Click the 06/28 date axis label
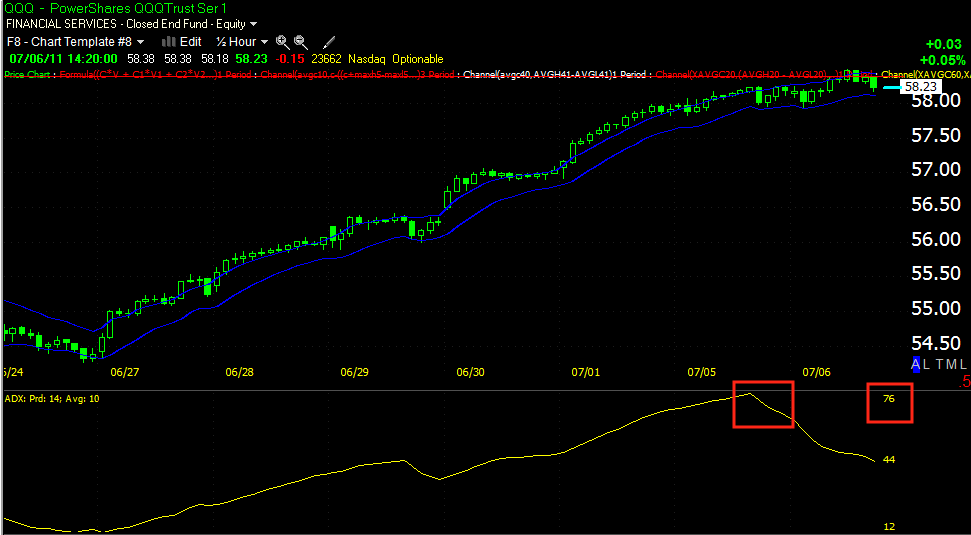 click(x=240, y=373)
